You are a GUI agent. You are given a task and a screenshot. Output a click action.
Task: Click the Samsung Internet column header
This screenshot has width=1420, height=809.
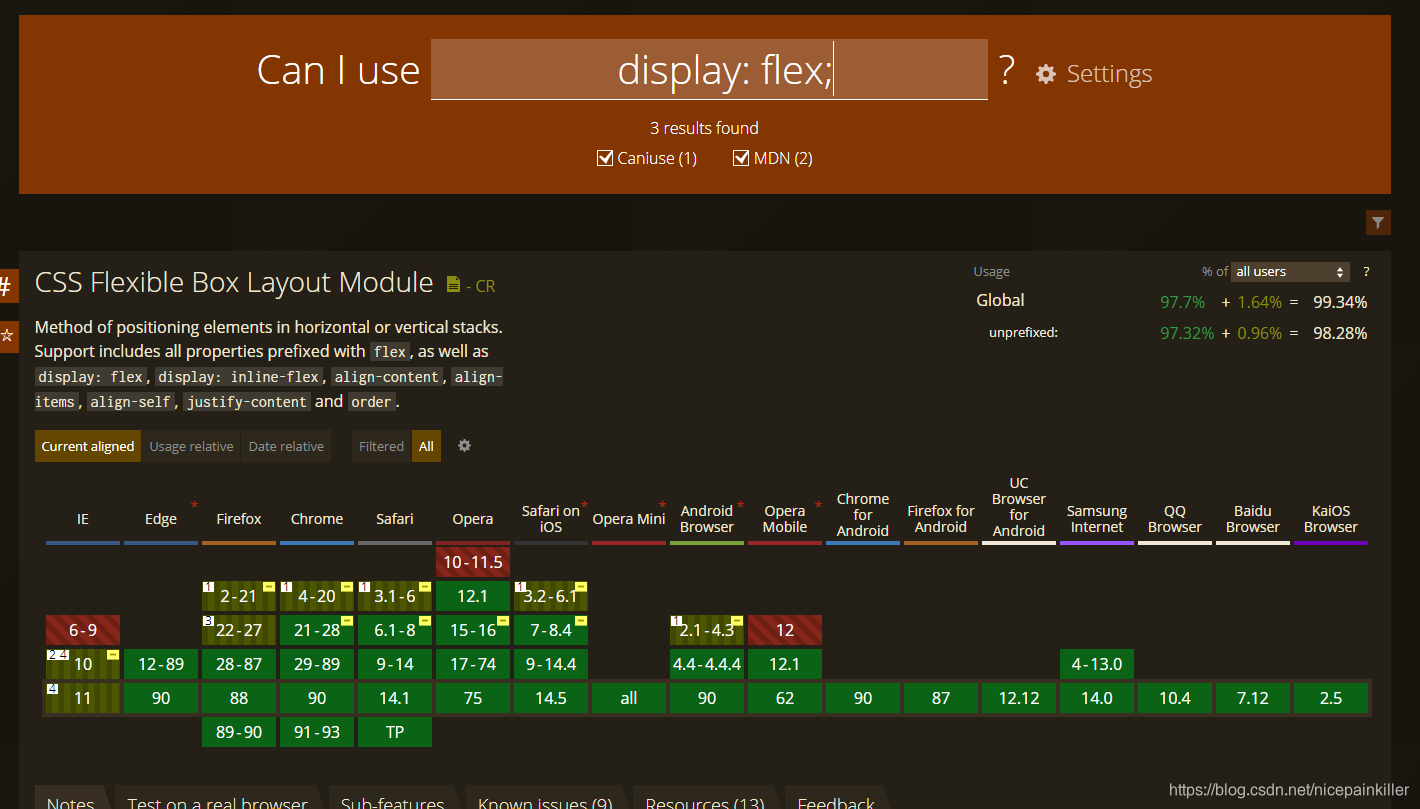tap(1097, 519)
